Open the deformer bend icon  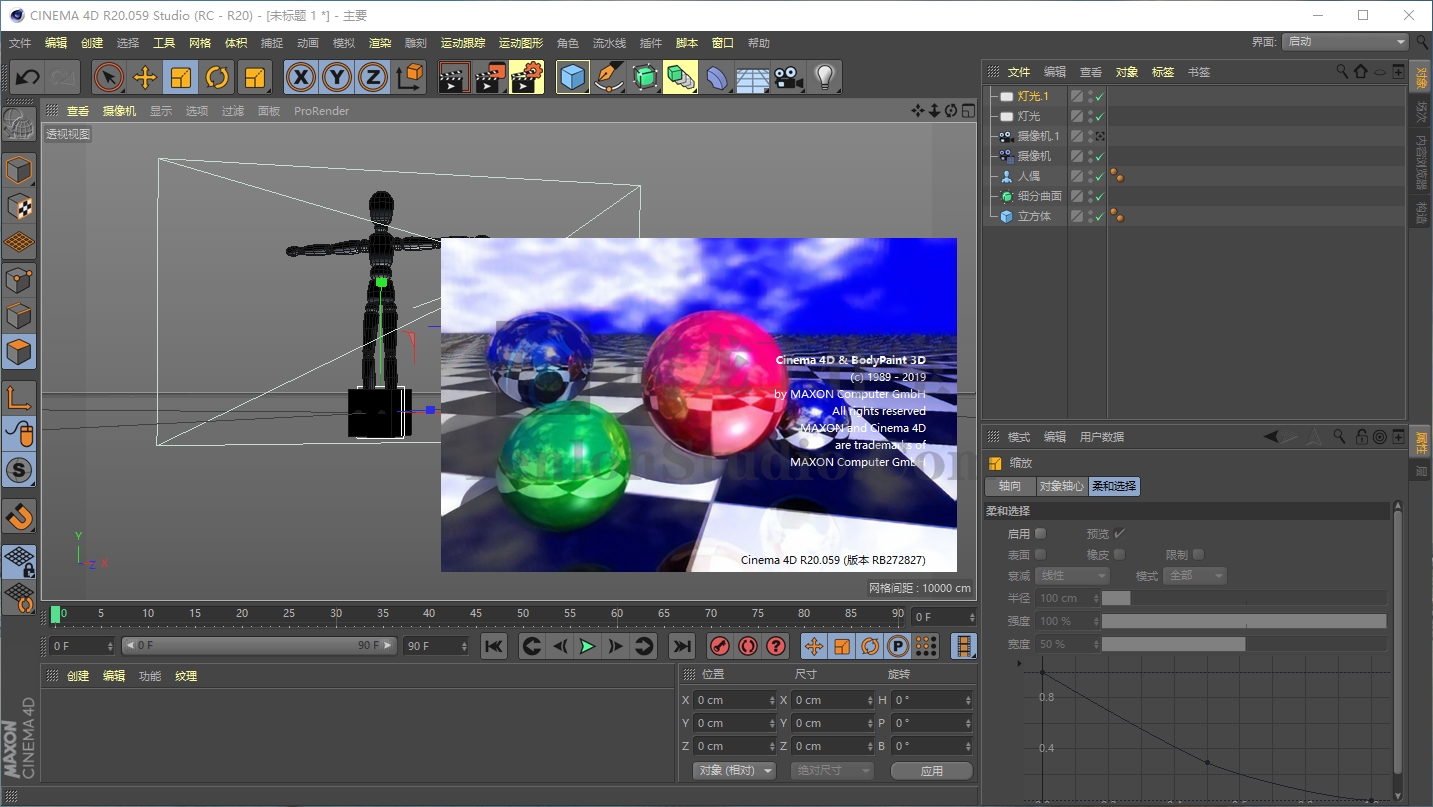(x=717, y=77)
